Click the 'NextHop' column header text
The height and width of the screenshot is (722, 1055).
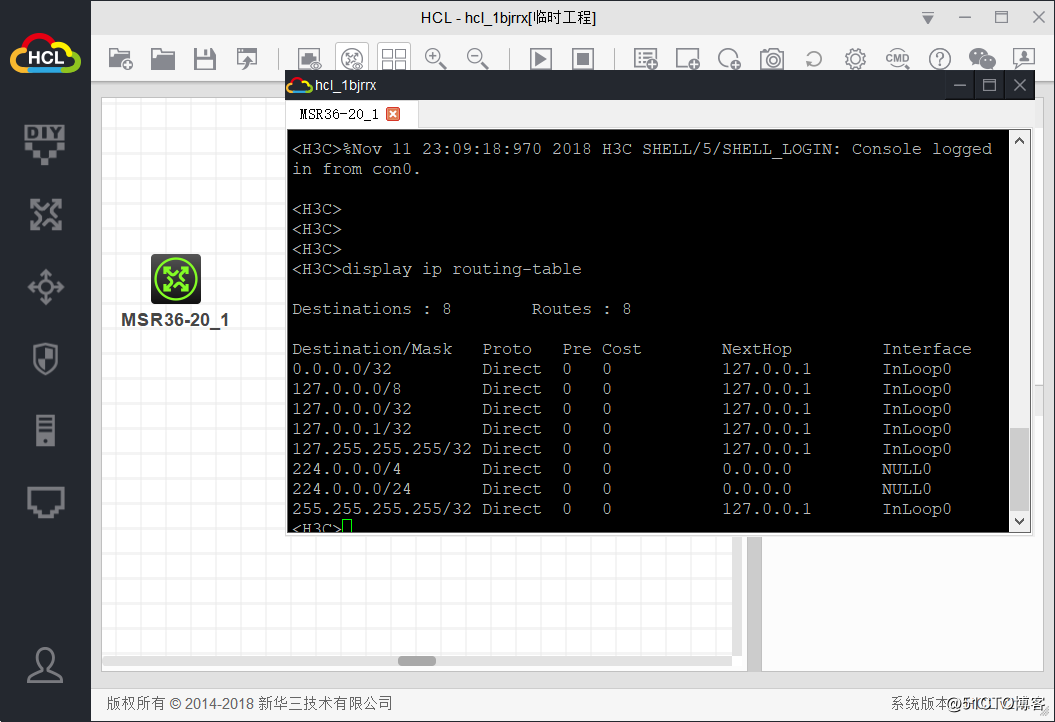(757, 349)
